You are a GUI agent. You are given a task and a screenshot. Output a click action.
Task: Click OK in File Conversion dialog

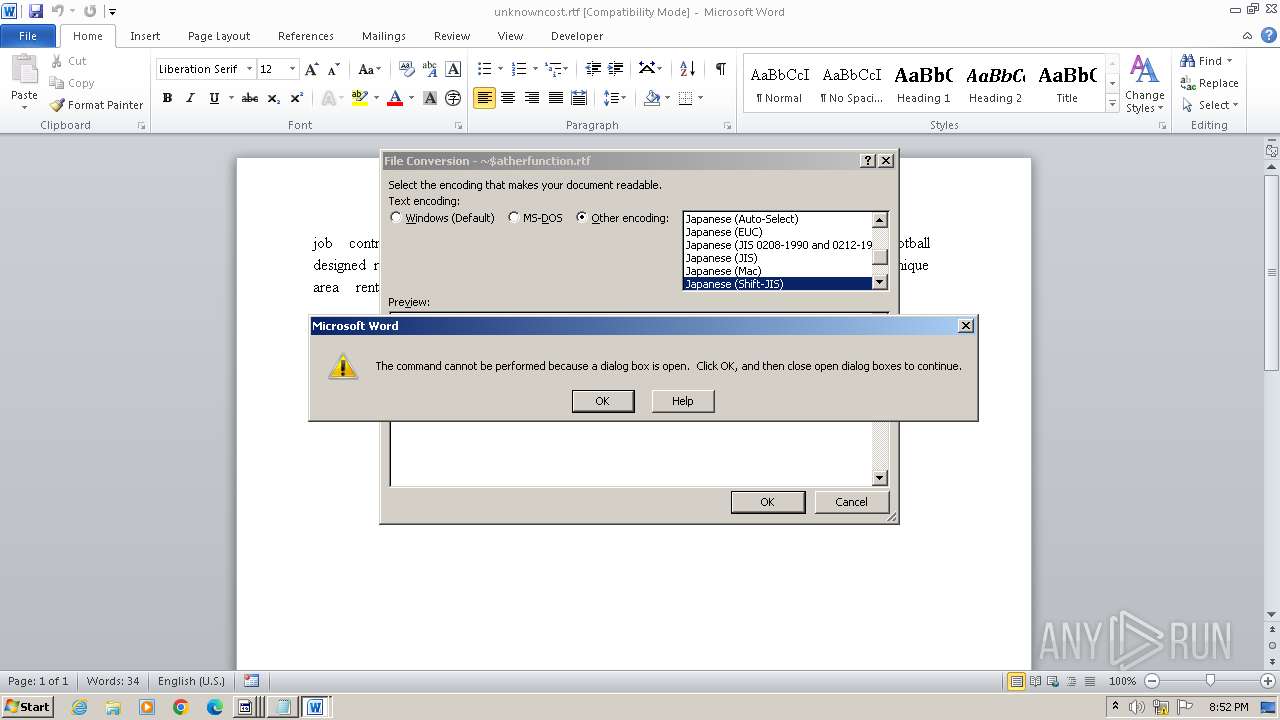tap(767, 502)
